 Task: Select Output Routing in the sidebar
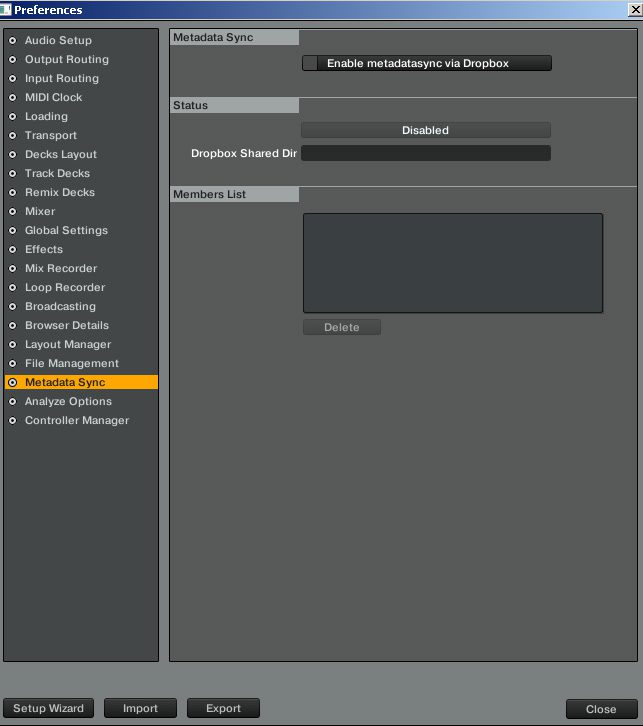pos(66,60)
